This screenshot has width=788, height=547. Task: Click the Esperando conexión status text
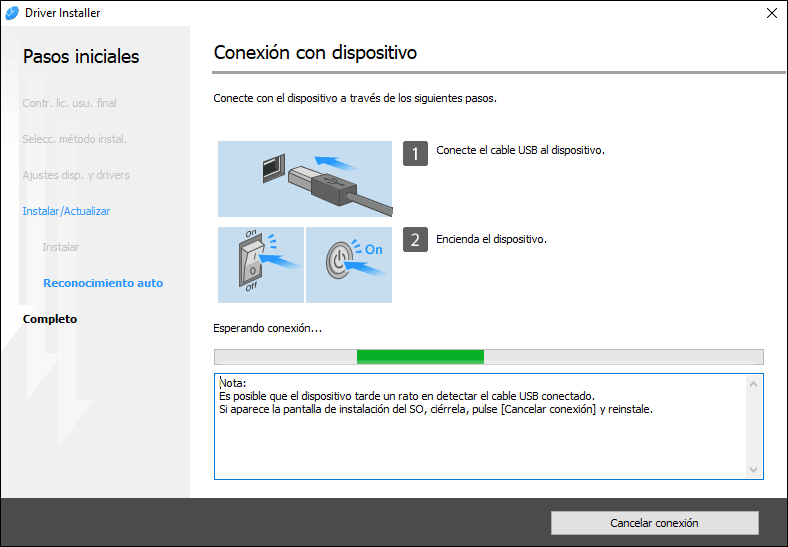click(x=268, y=328)
